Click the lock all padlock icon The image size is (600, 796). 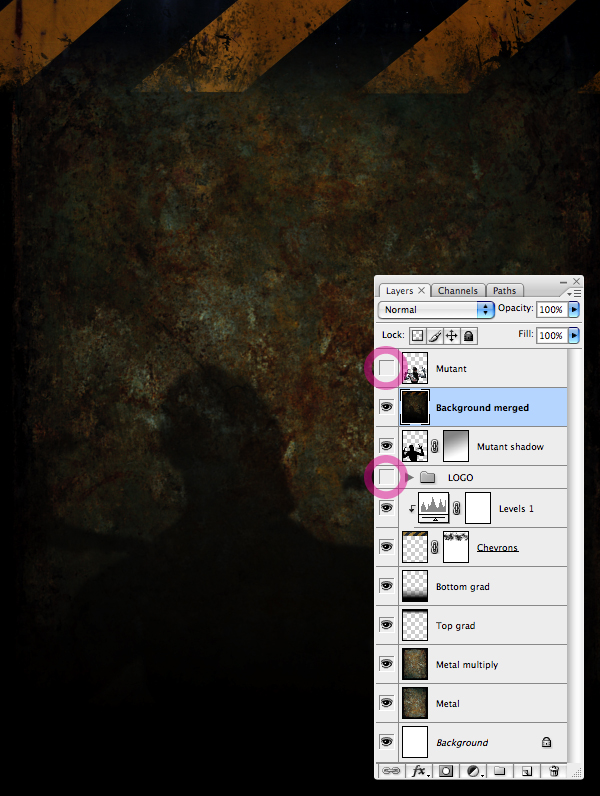coord(469,336)
